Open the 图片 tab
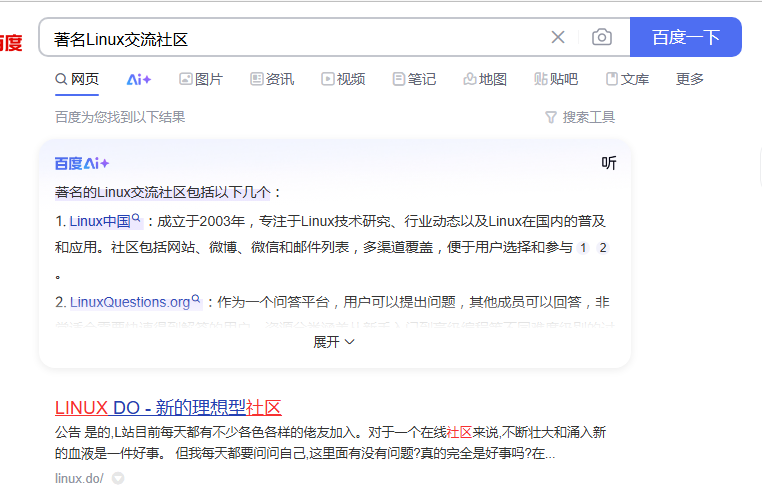The height and width of the screenshot is (502, 762). [201, 79]
